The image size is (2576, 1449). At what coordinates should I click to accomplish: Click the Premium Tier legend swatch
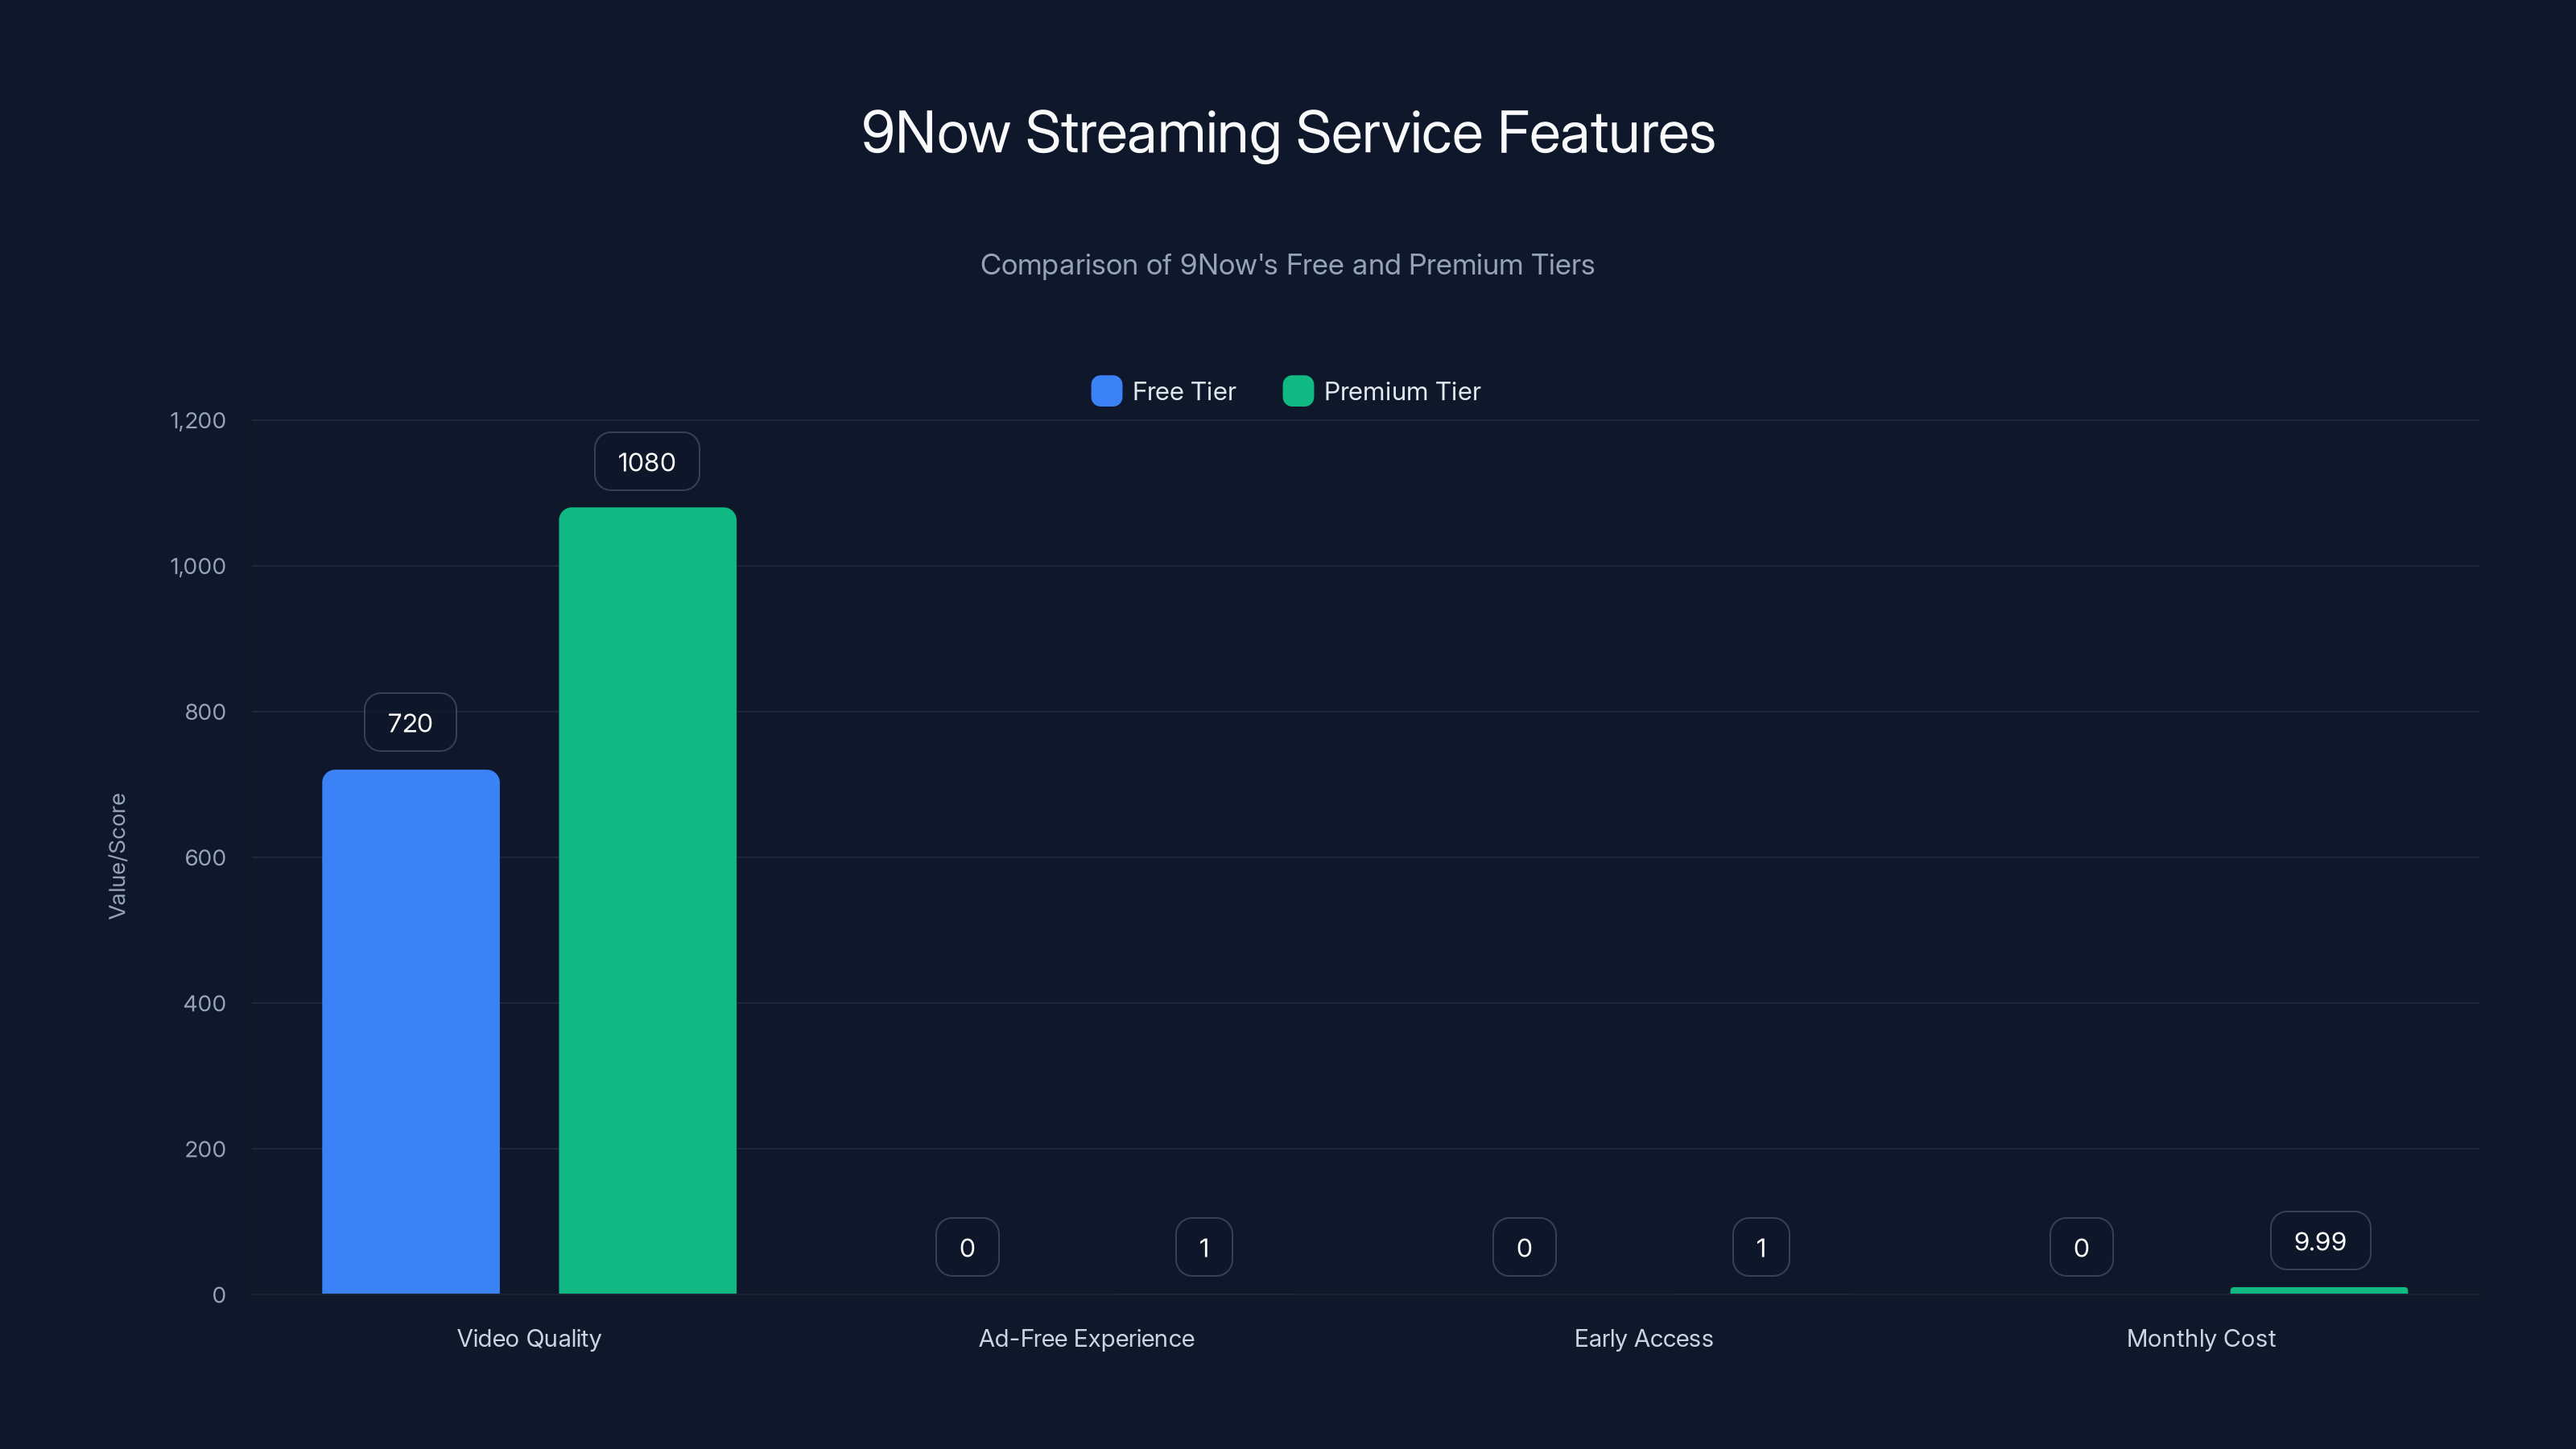(1298, 391)
